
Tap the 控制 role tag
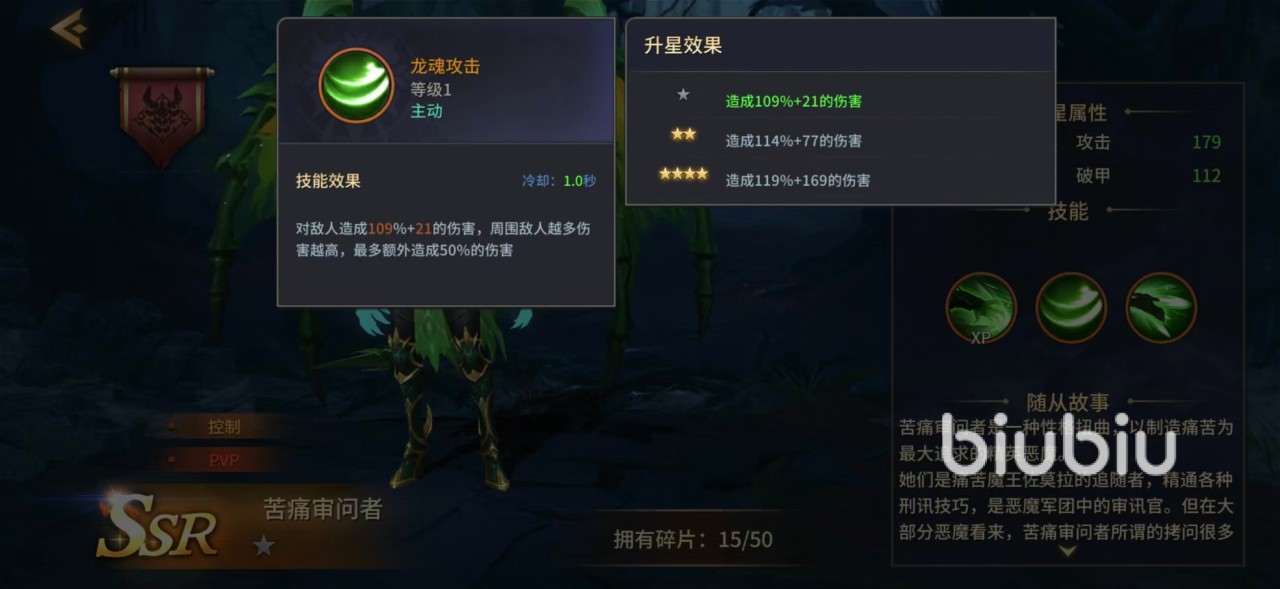tap(224, 426)
